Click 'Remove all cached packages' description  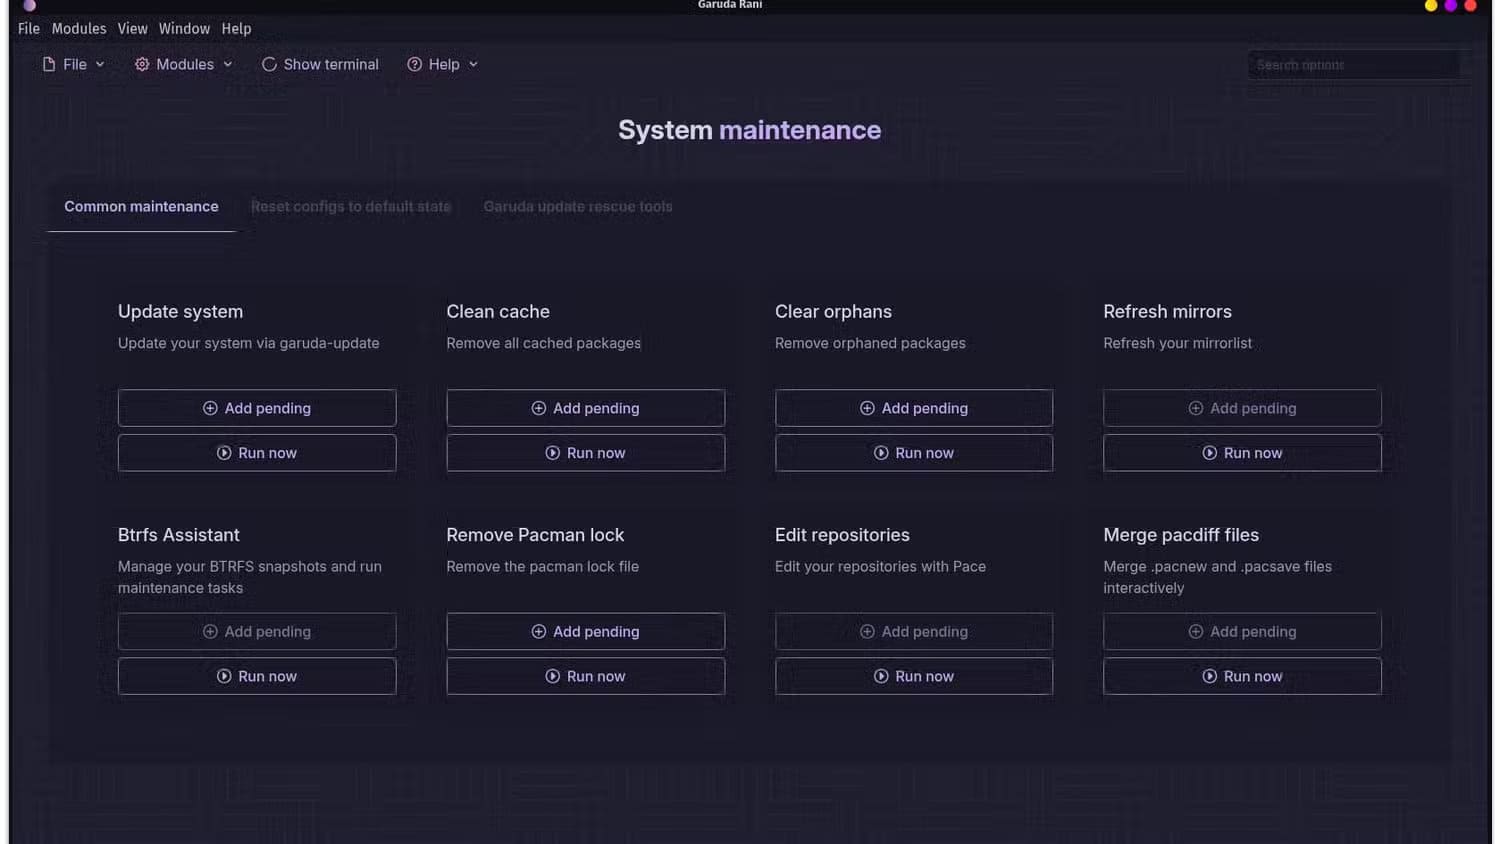(543, 343)
